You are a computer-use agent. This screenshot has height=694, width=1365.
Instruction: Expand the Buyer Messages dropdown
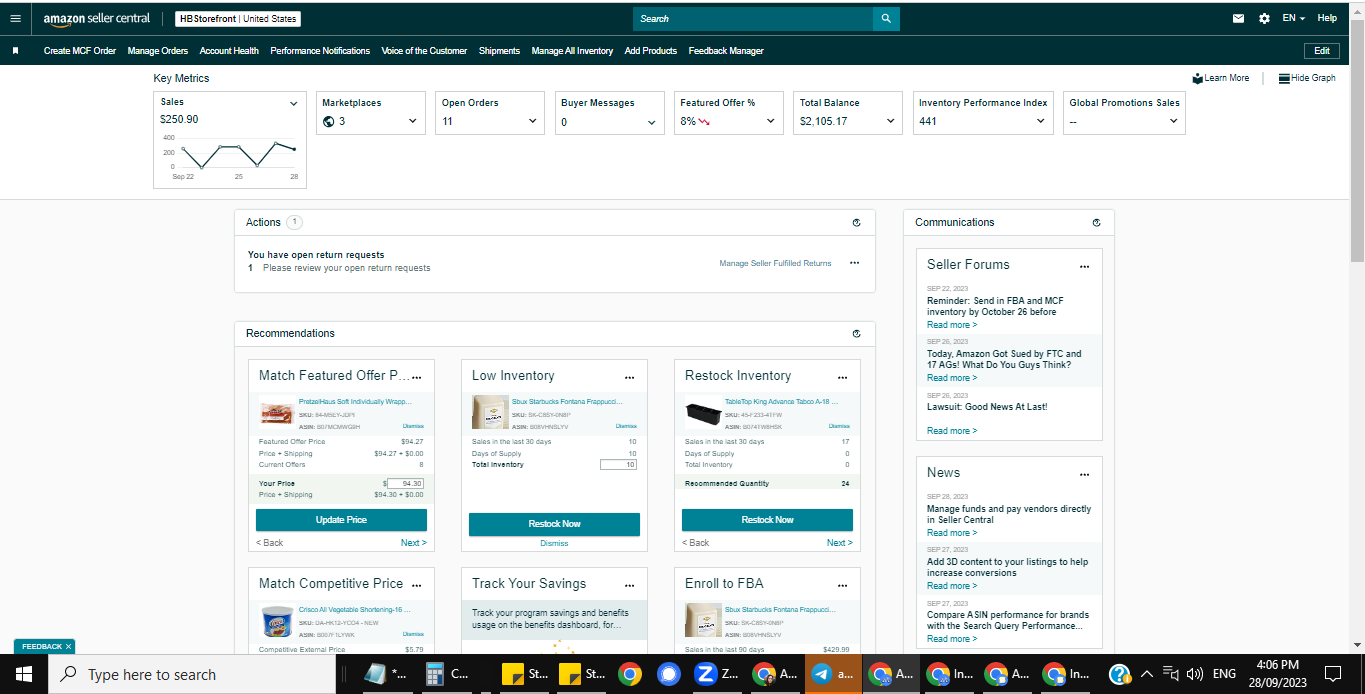tap(652, 122)
